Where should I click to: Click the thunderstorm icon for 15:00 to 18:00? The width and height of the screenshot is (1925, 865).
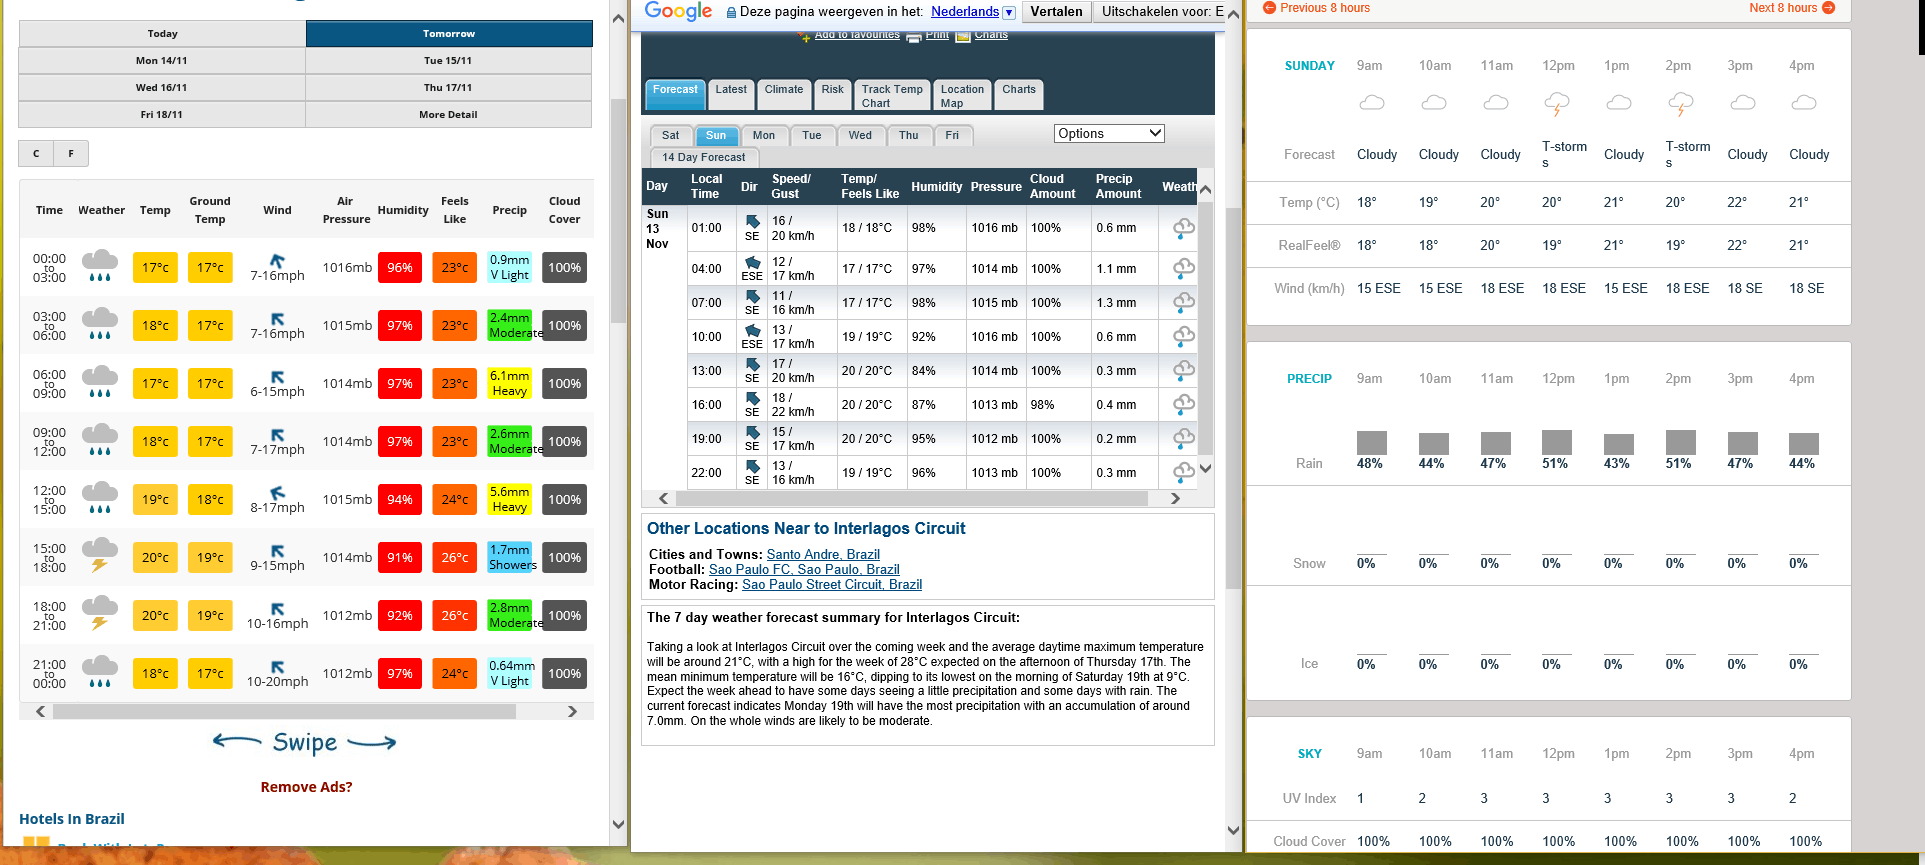(x=100, y=556)
